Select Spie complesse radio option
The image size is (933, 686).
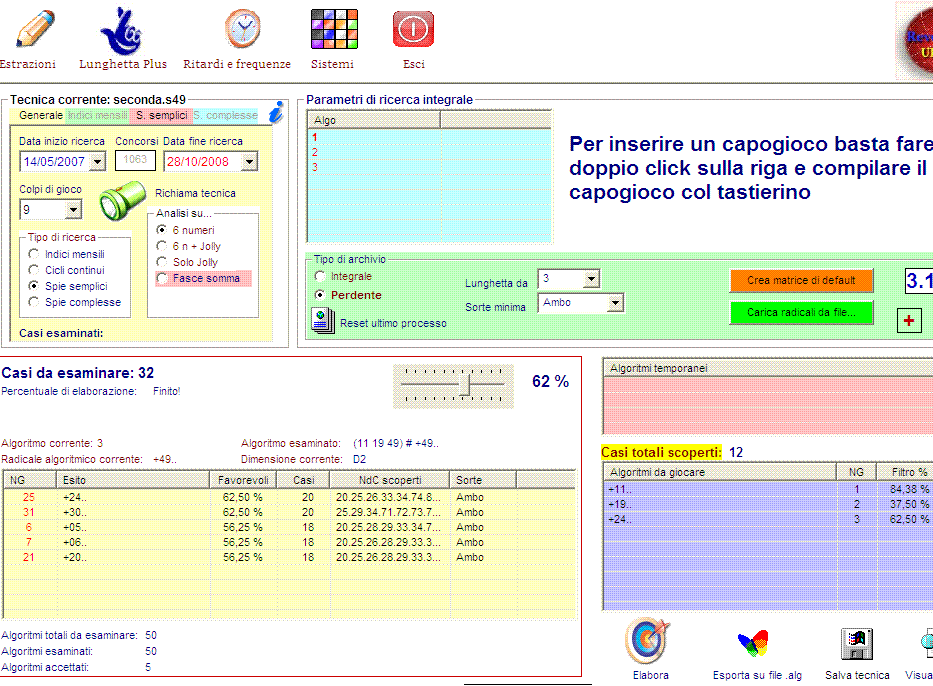pyautogui.click(x=34, y=302)
